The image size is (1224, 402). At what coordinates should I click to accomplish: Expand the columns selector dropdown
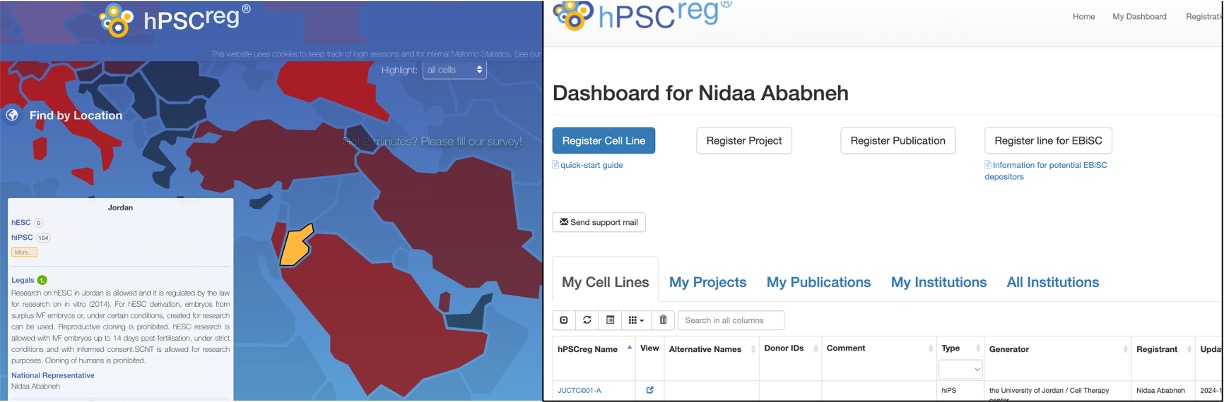tap(635, 320)
